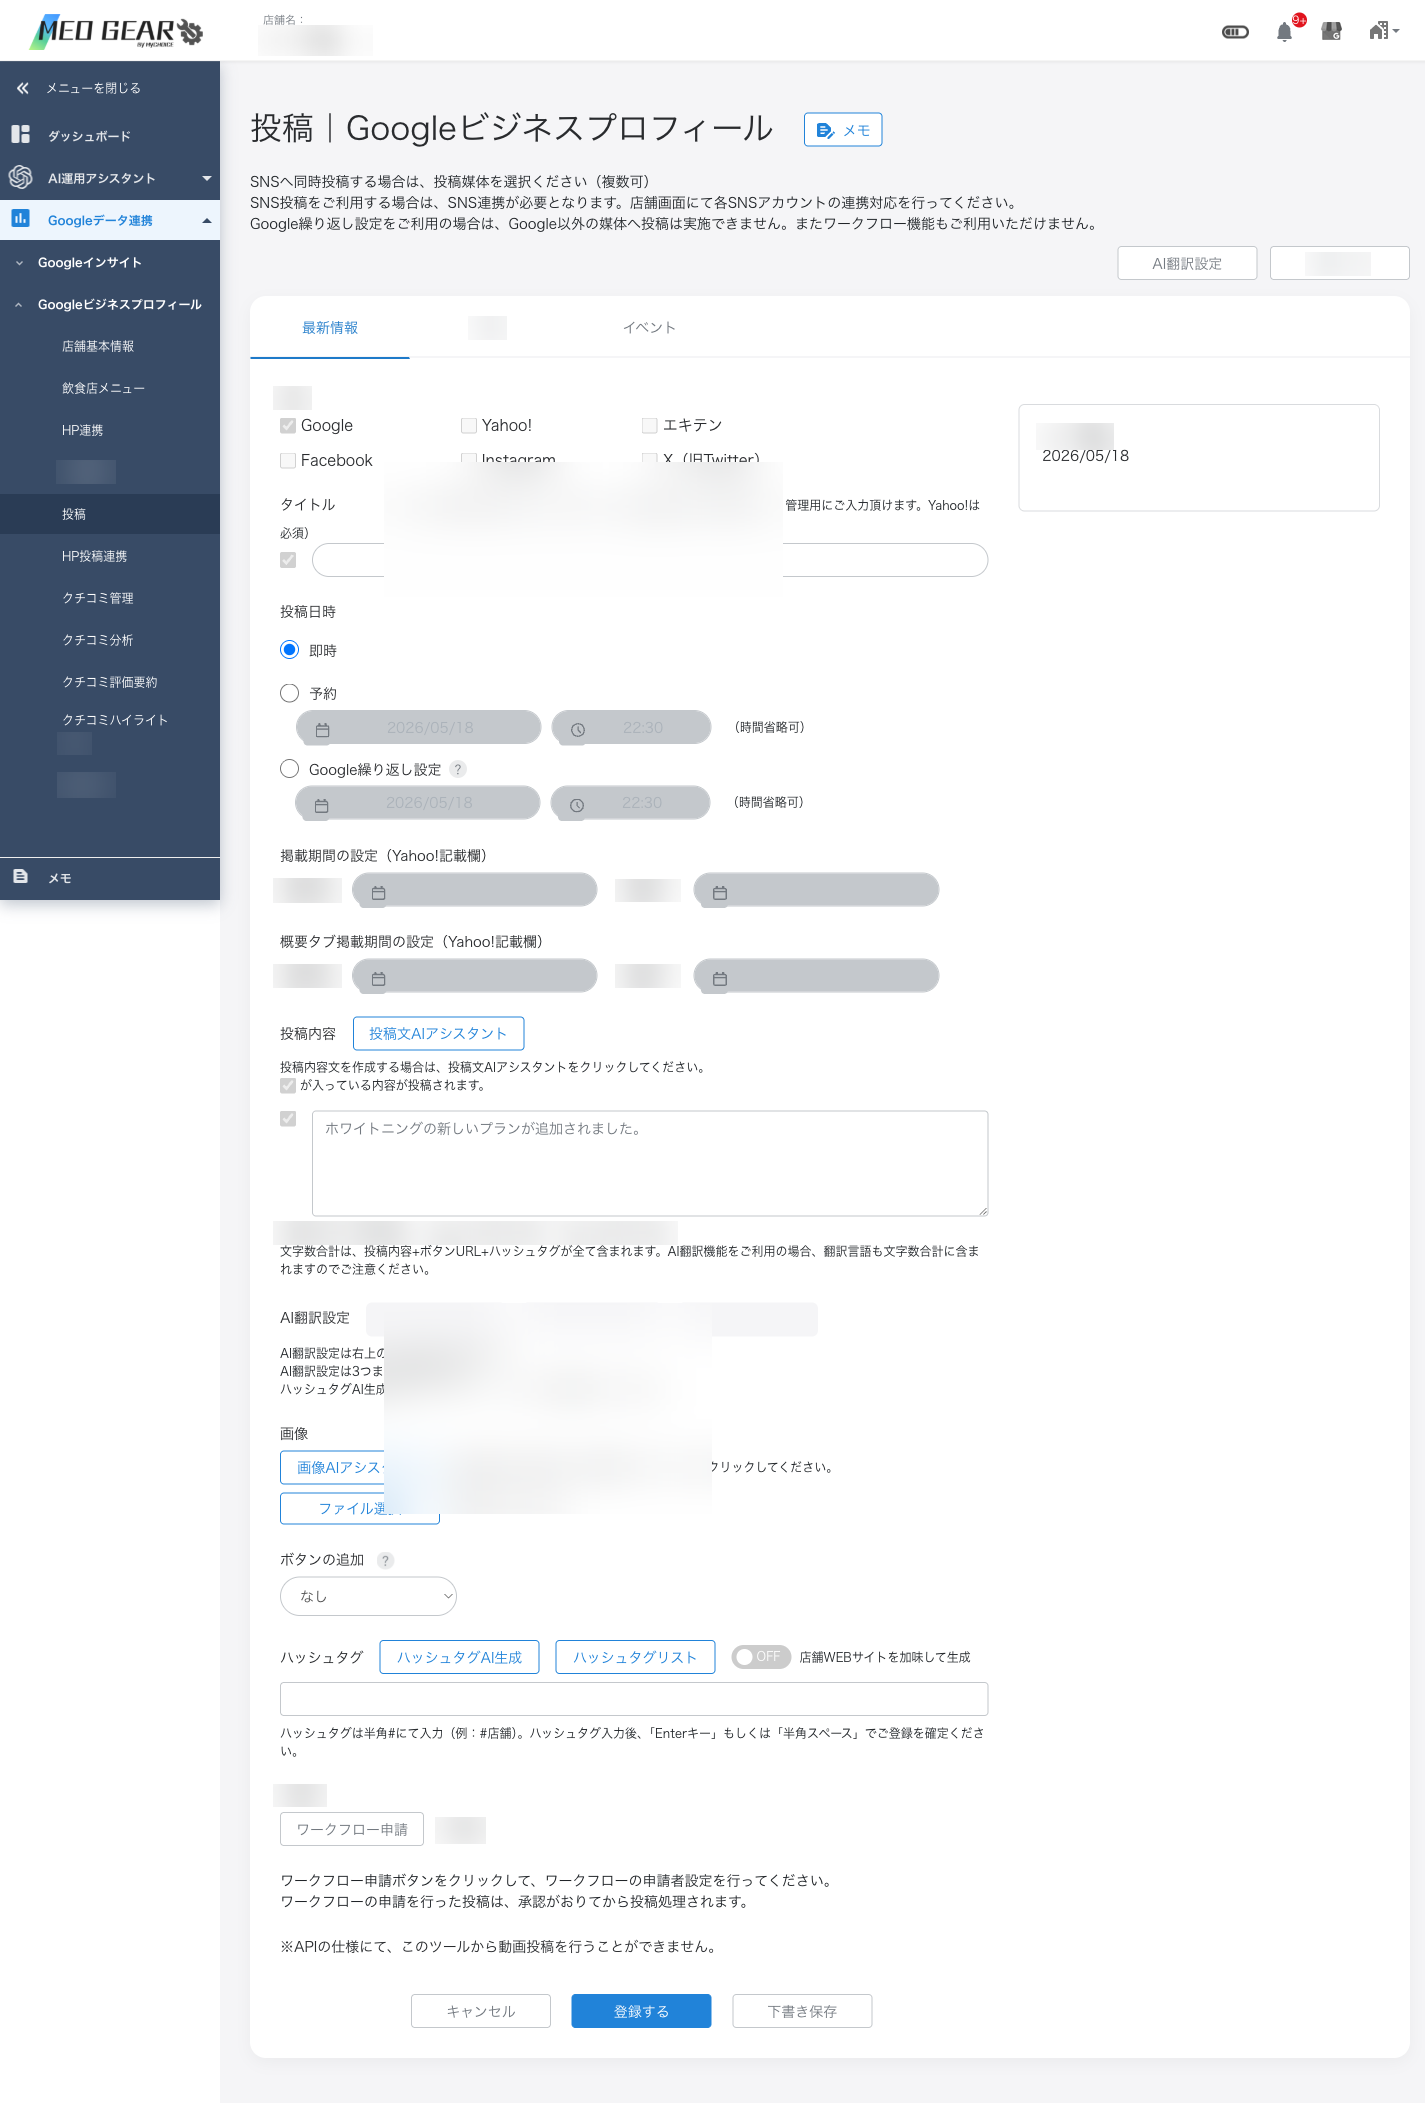The image size is (1425, 2103).
Task: Click calendar icon in 掲載期間 end date
Action: pos(720,892)
